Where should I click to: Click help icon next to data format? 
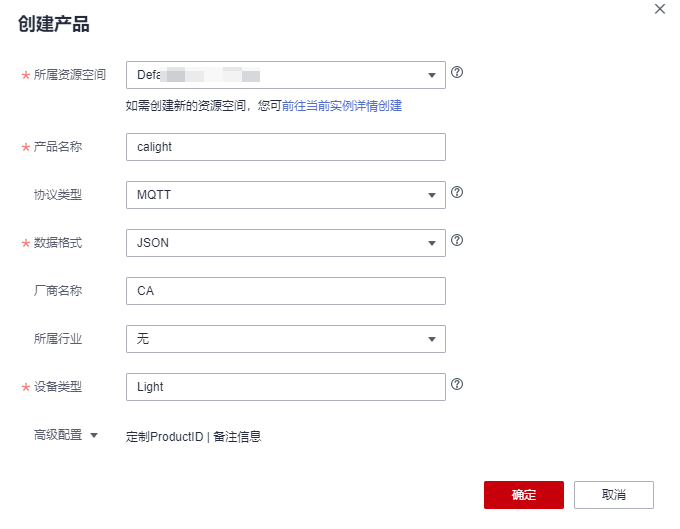tap(457, 240)
